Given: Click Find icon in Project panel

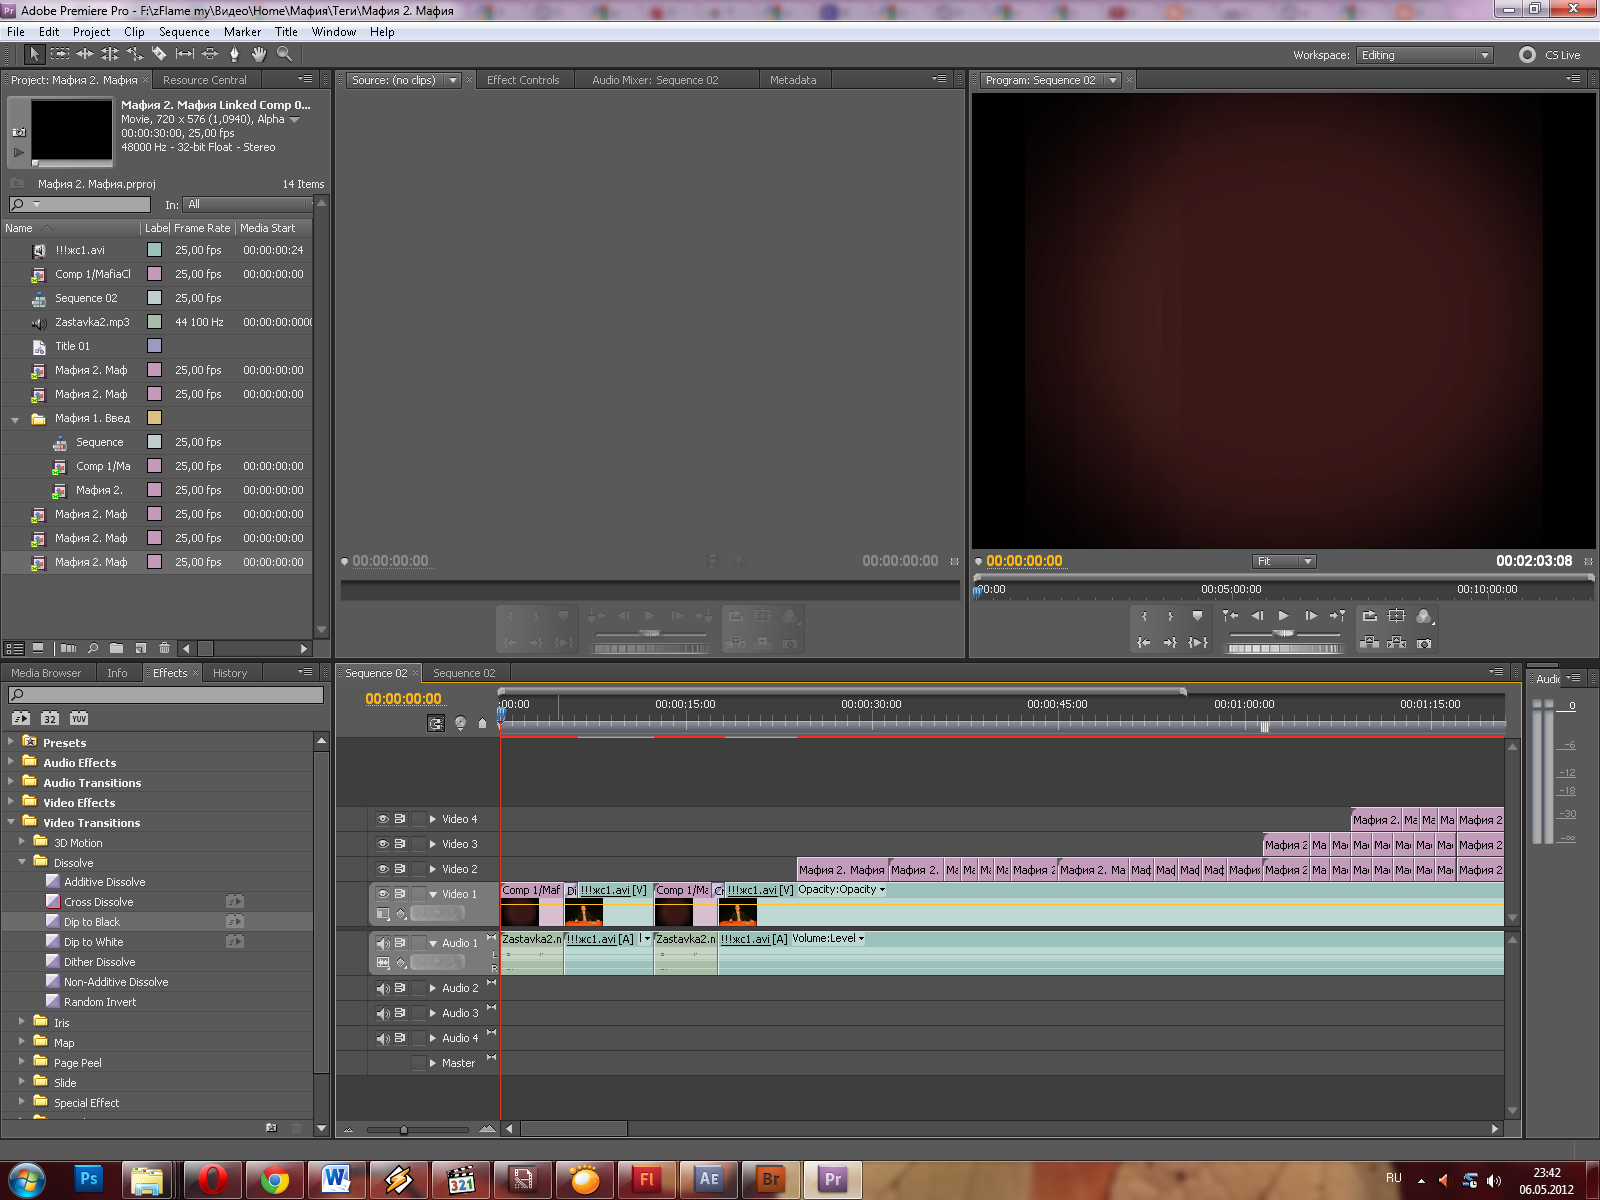Looking at the screenshot, I should (93, 648).
